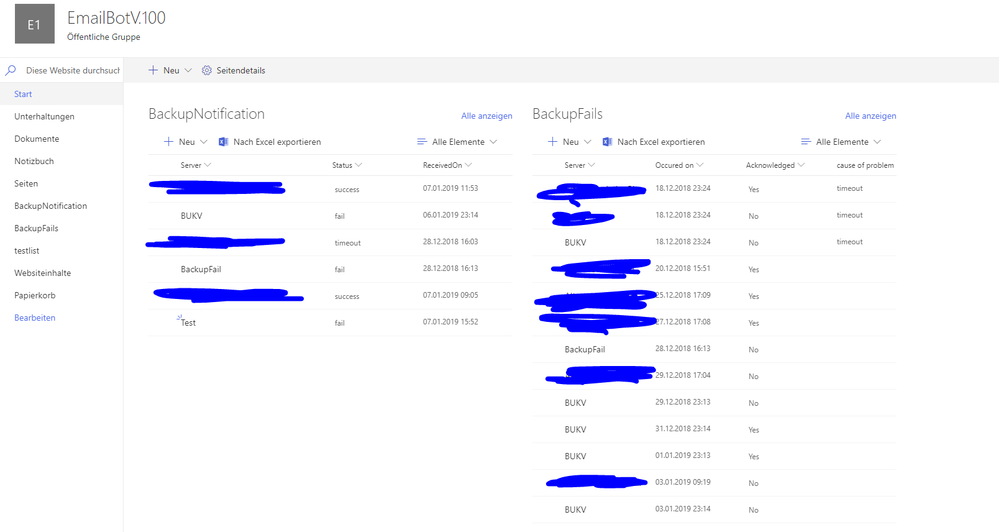Screen dimensions: 999x532
Task: Click the No value in the 03.01.2019 09:19 row
Action: pos(753,483)
